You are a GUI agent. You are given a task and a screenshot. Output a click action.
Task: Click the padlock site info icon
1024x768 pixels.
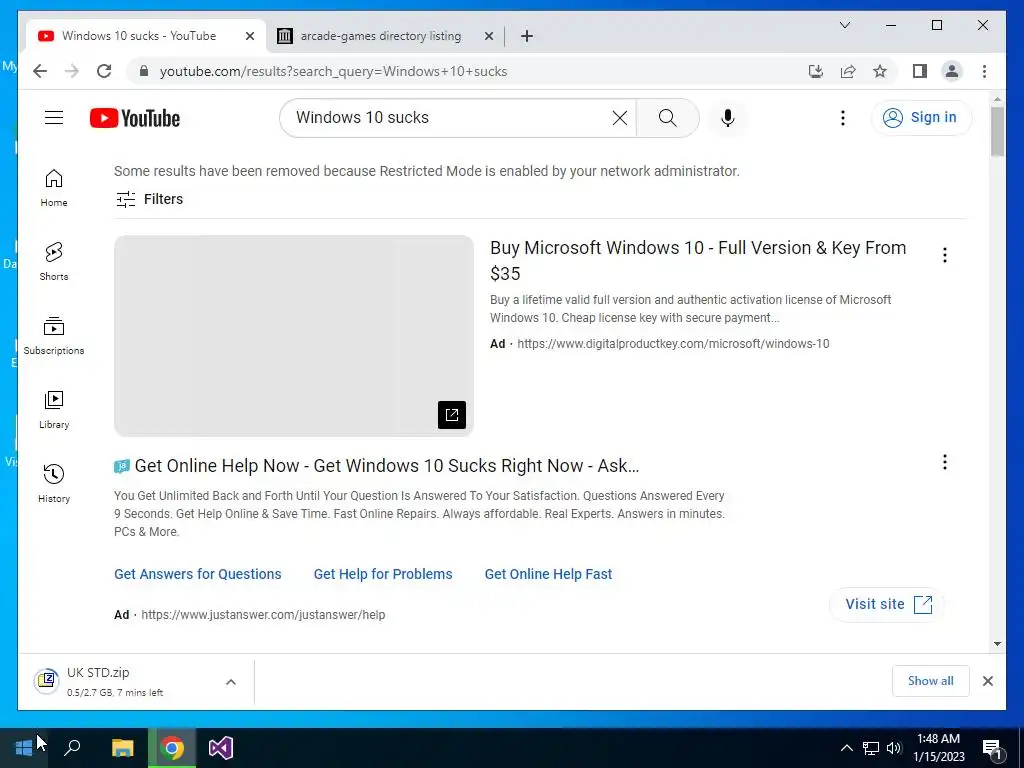coord(144,71)
